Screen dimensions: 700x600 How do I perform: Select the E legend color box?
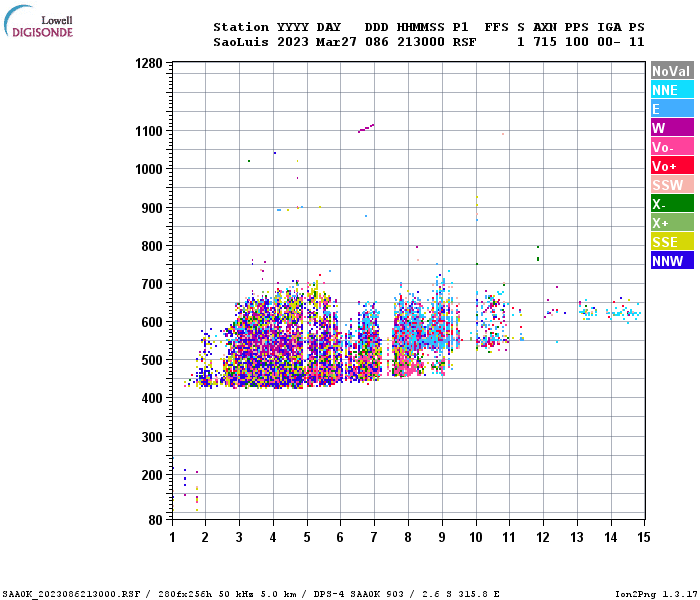[672, 108]
